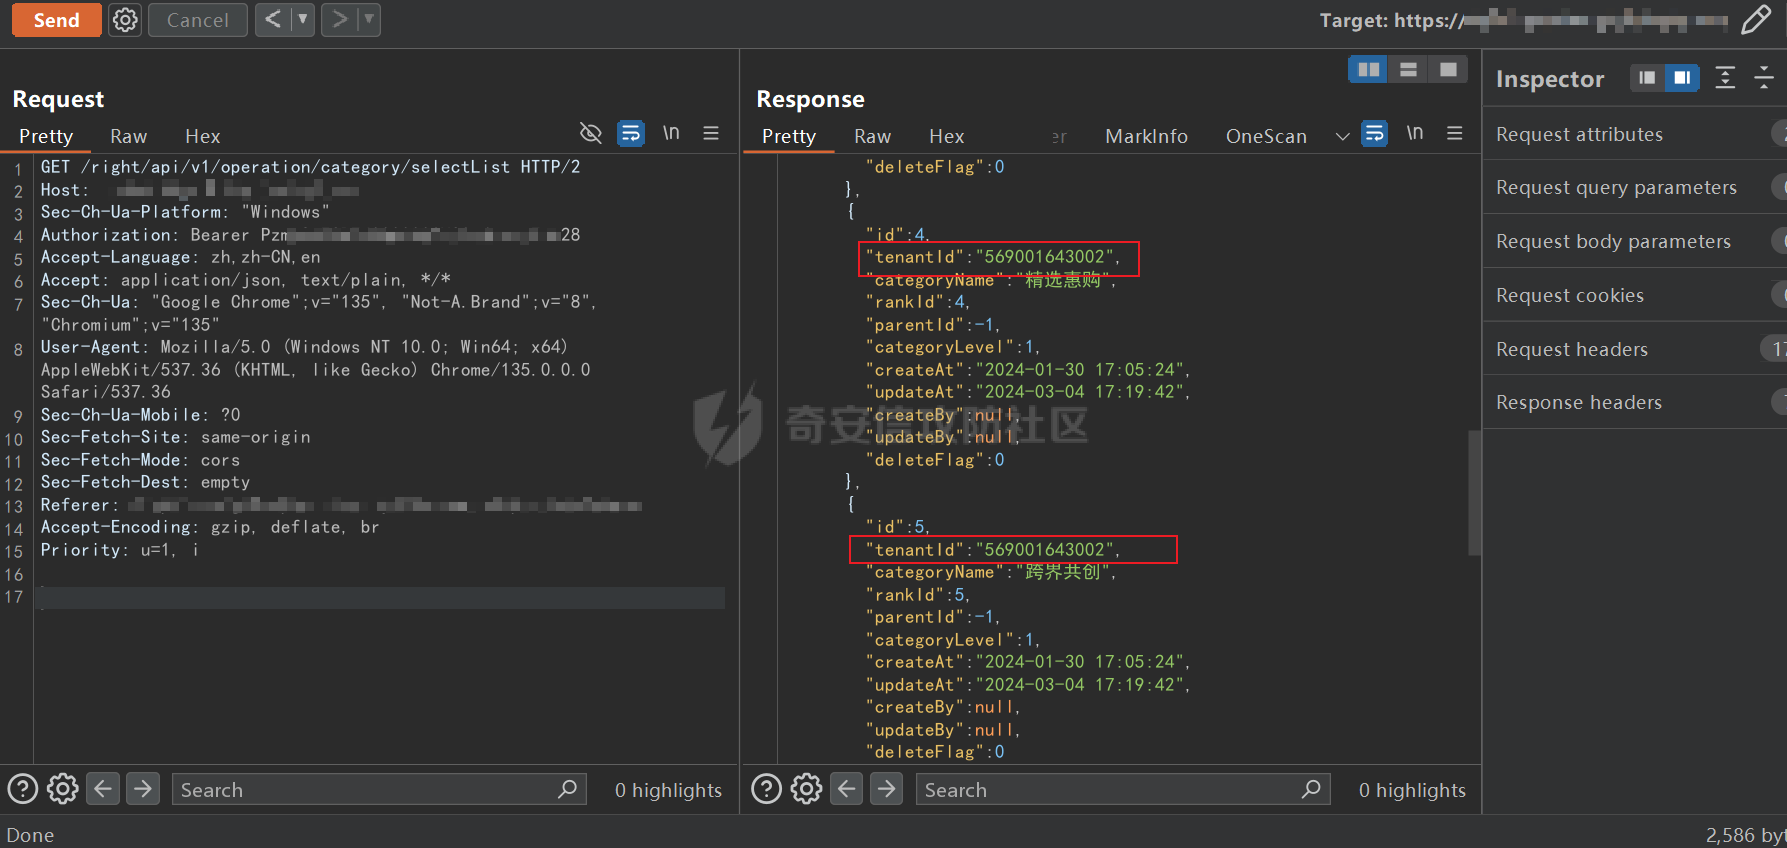Open the MarkInfo response tab
Image resolution: width=1787 pixels, height=848 pixels.
coord(1146,136)
